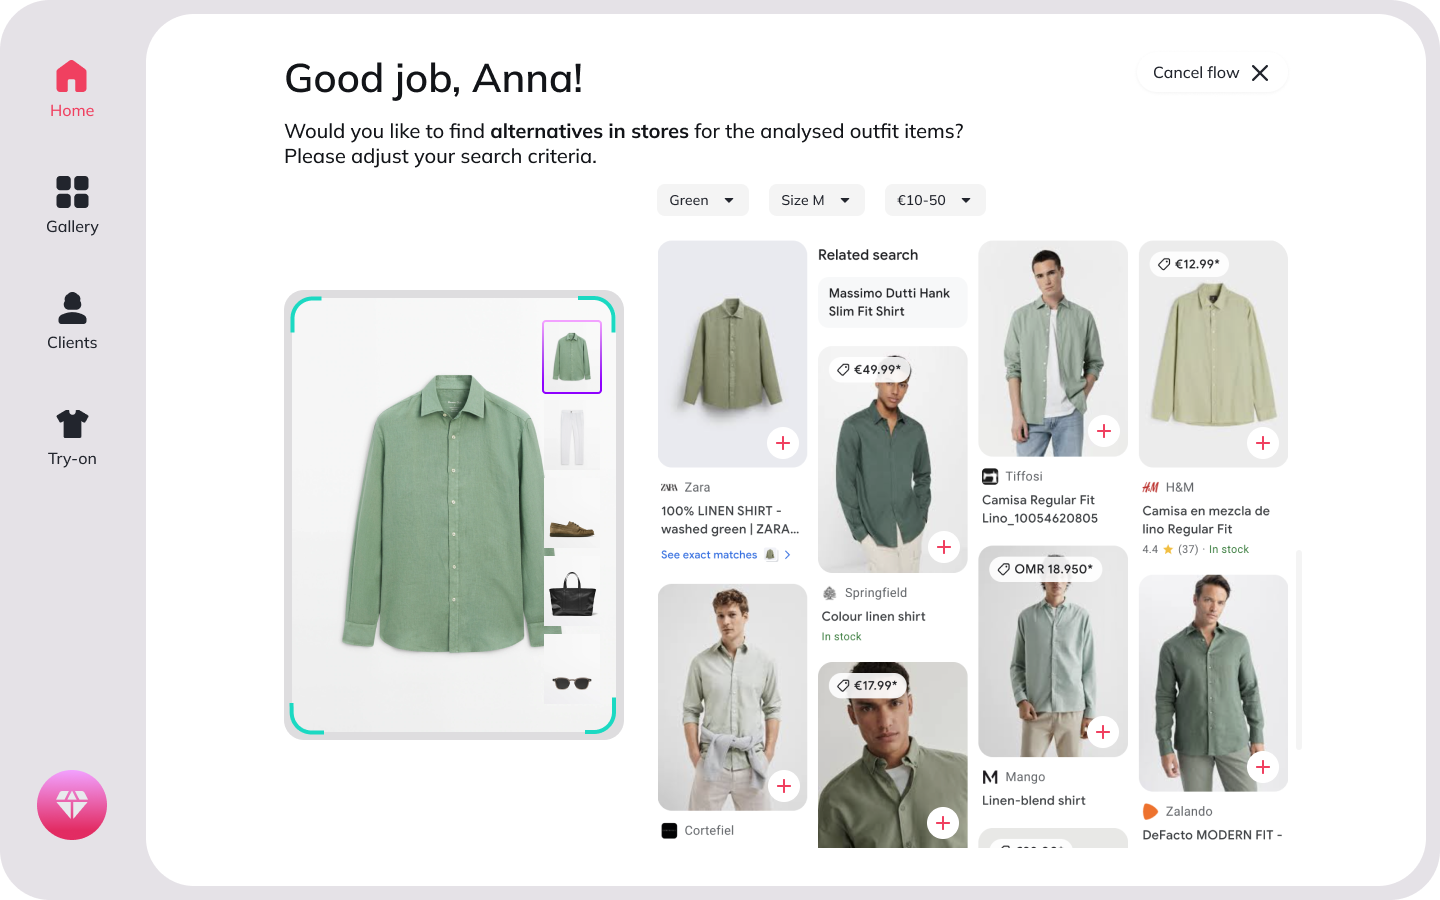Cancel the flow with the X icon
This screenshot has height=900, width=1440.
click(1260, 73)
